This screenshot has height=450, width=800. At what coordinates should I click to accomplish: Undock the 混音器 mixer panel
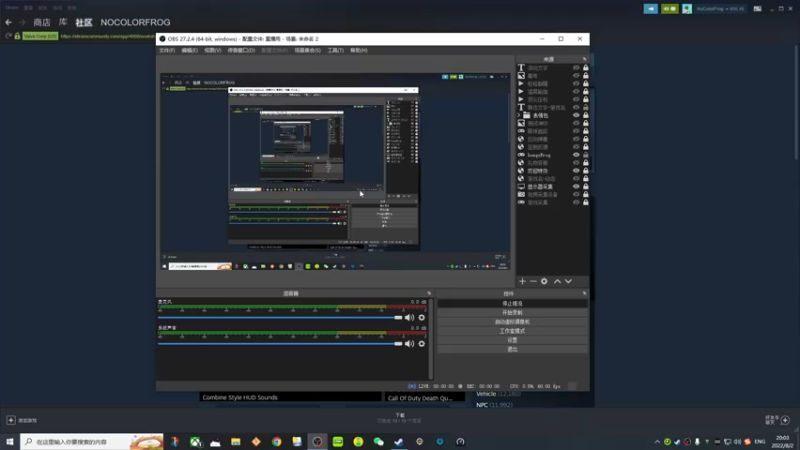click(429, 293)
